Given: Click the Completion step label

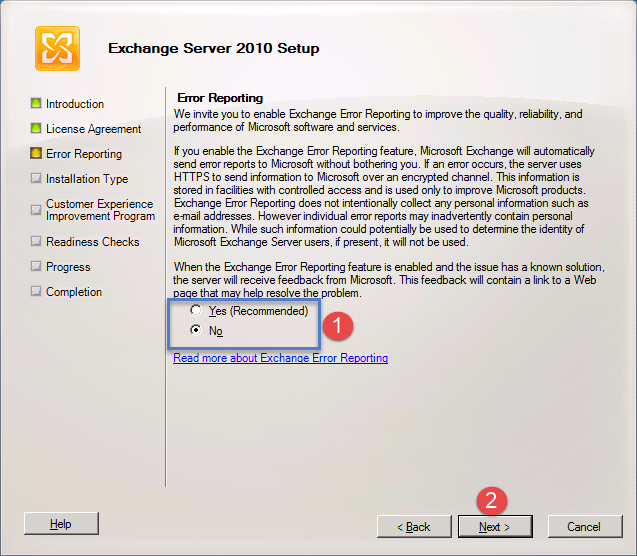Looking at the screenshot, I should tap(74, 292).
